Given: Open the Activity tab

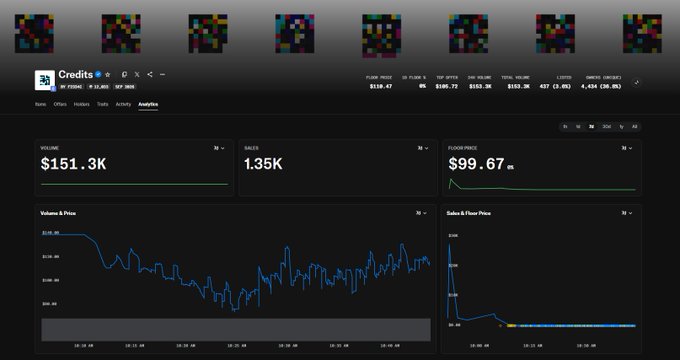Looking at the screenshot, I should [x=123, y=104].
